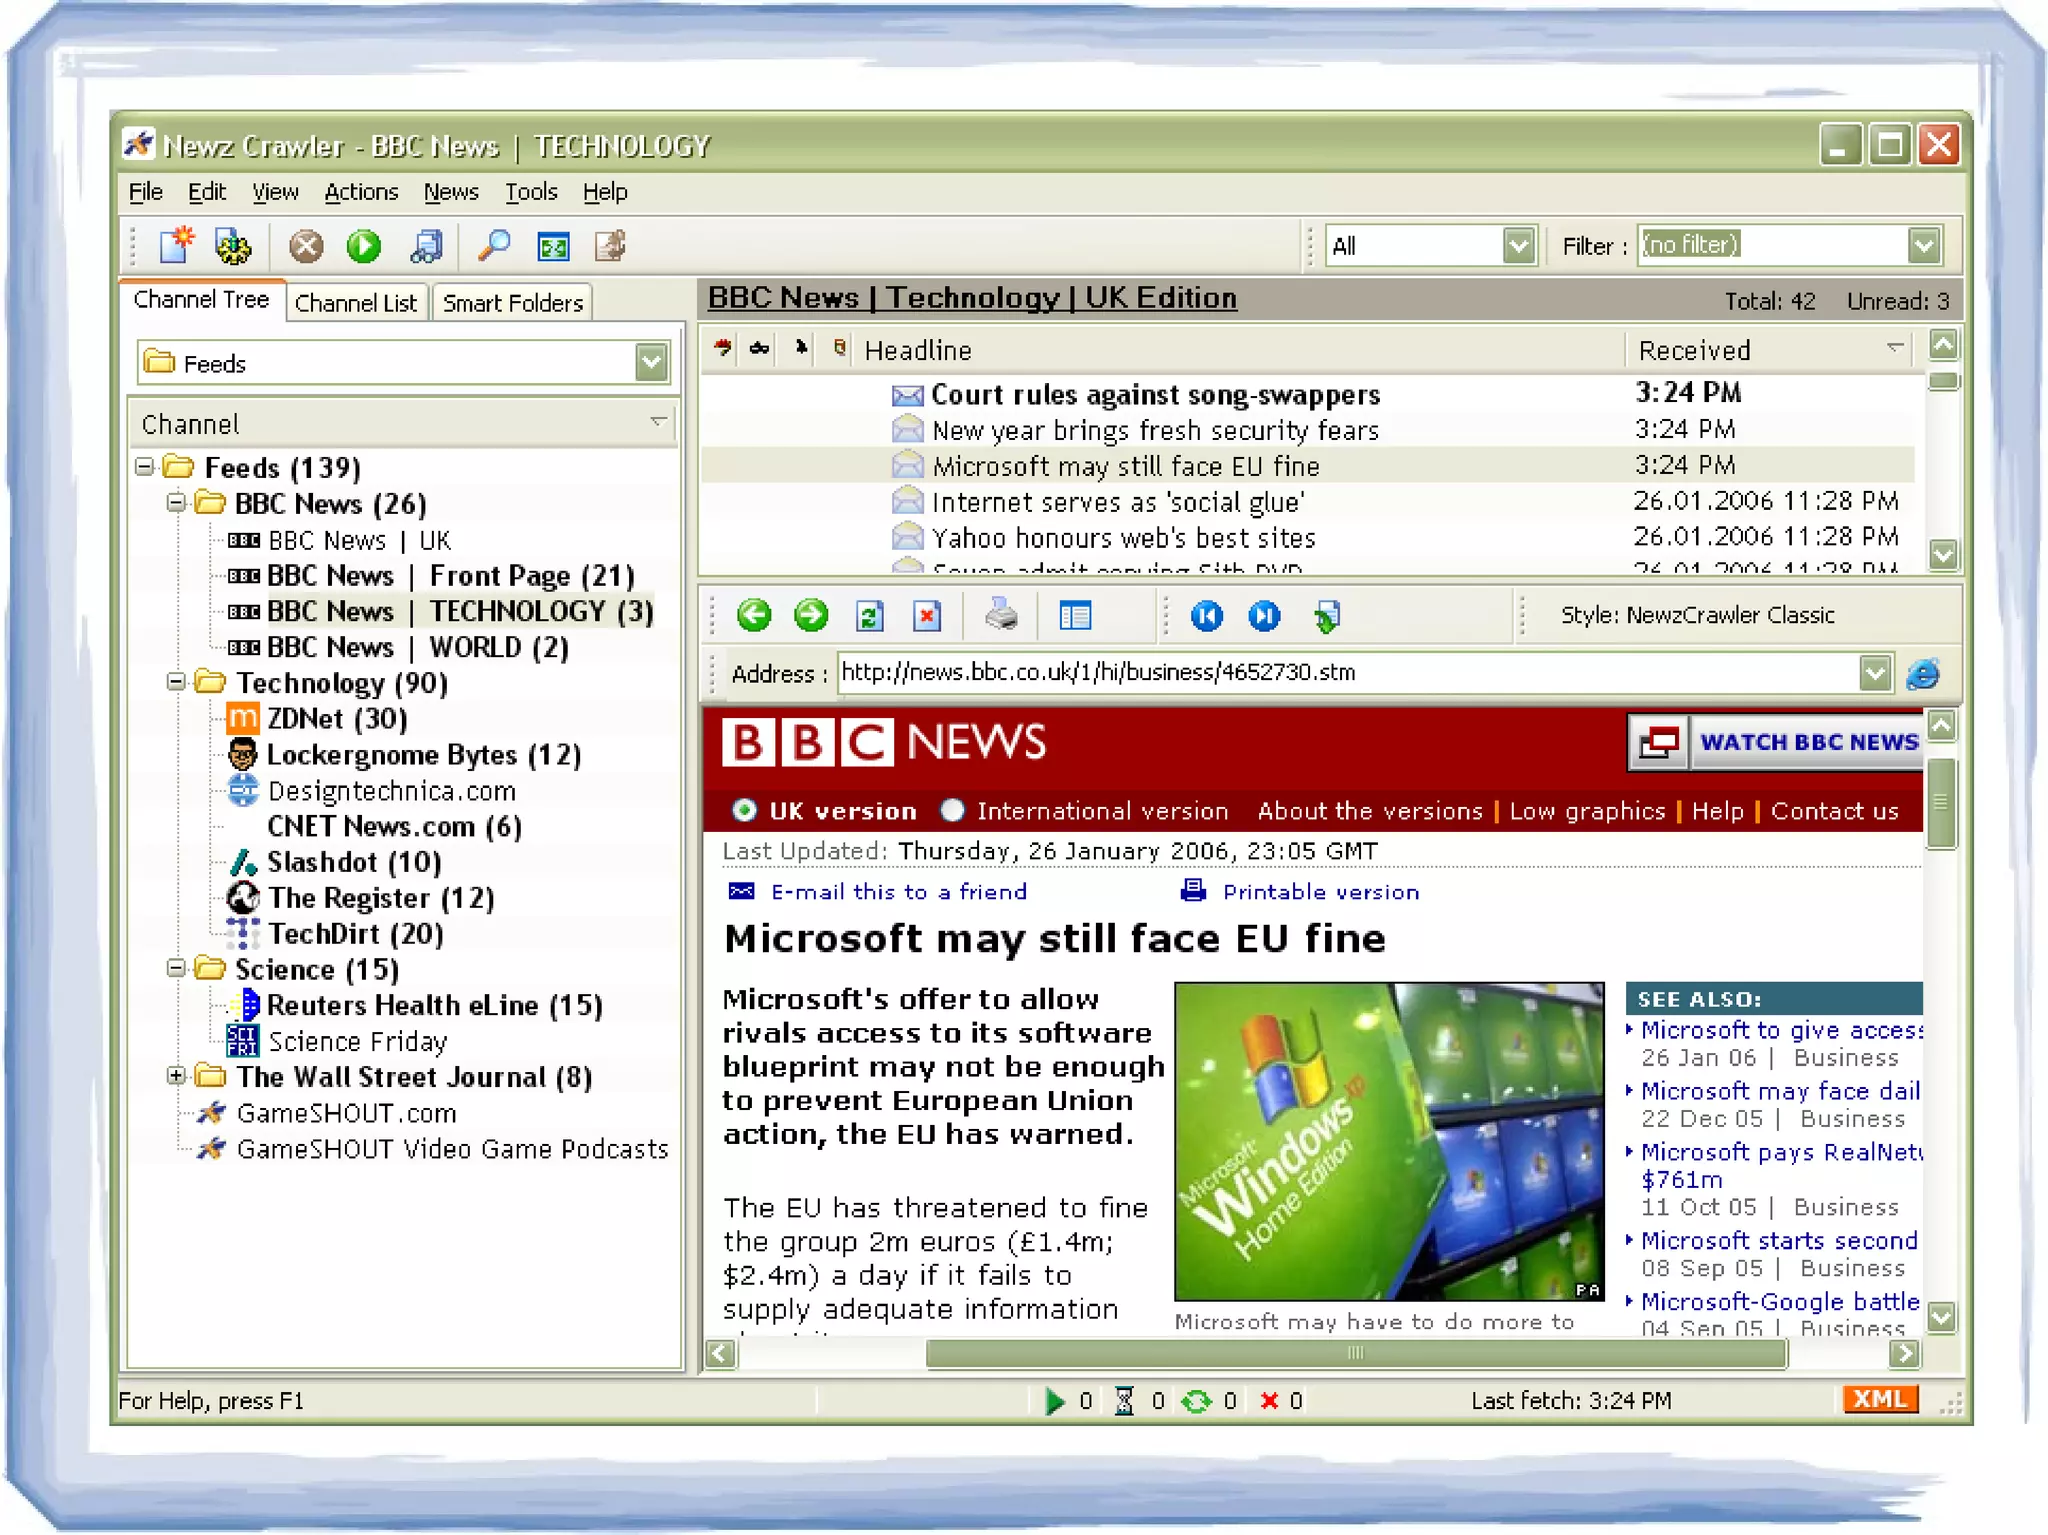
Task: Expand The Wall Street Journal folder
Action: tap(175, 1076)
